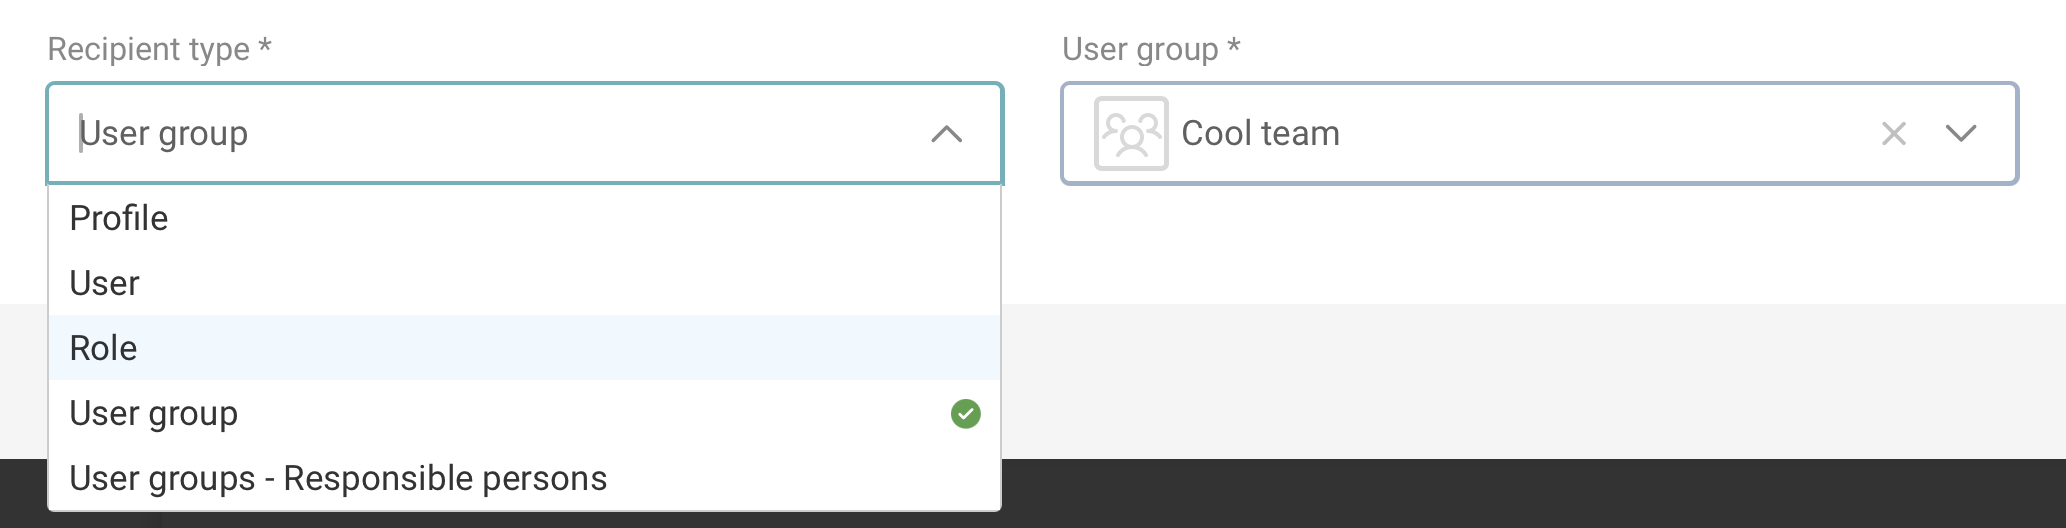Viewport: 2066px width, 528px height.
Task: Click the Cool team group avatar icon
Action: [1131, 134]
